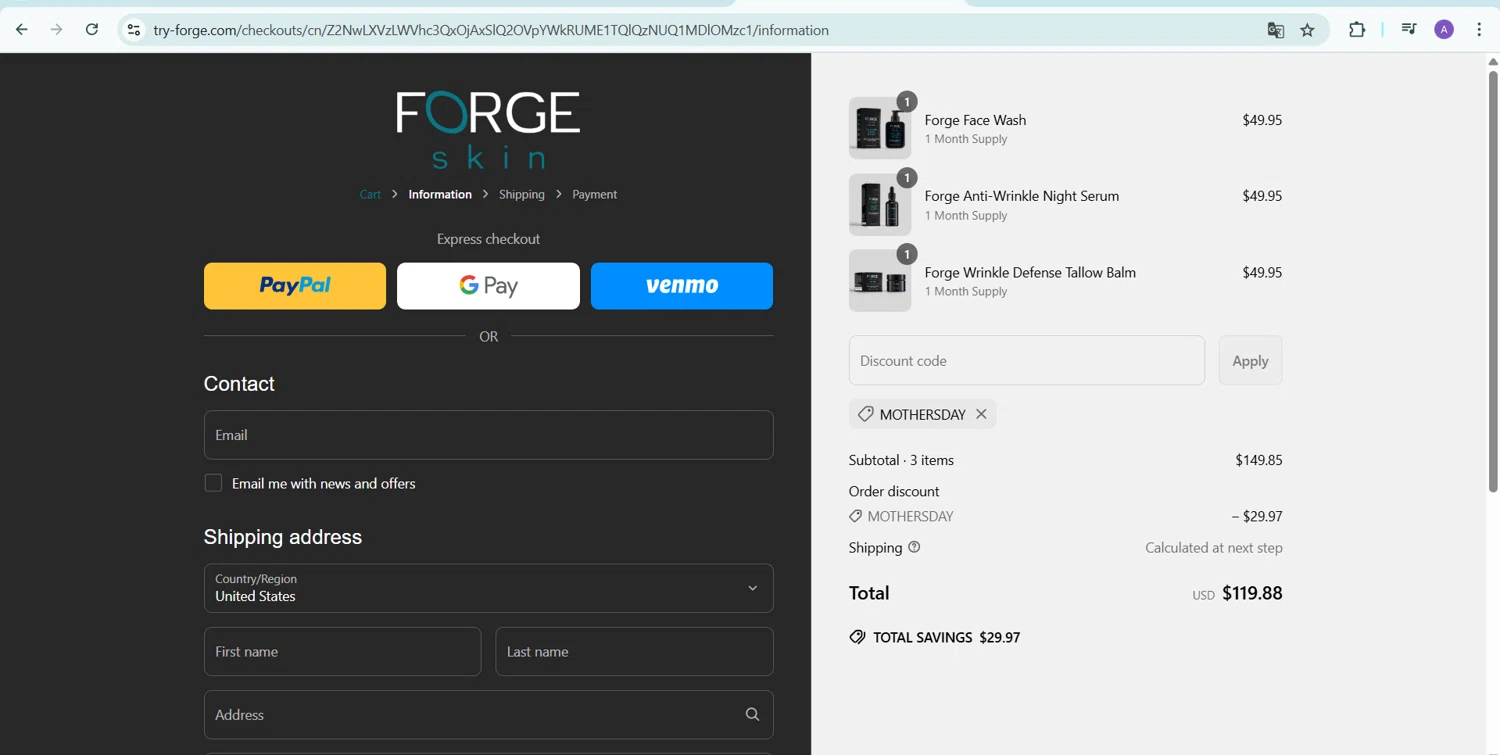1500x755 pixels.
Task: Focus the Address input field
Action: point(488,714)
